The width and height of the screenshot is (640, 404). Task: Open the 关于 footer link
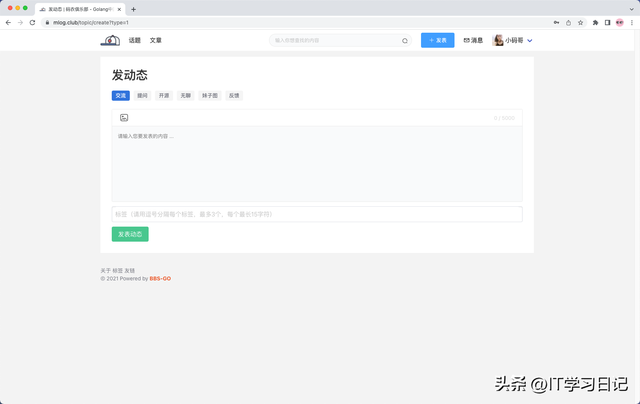105,271
